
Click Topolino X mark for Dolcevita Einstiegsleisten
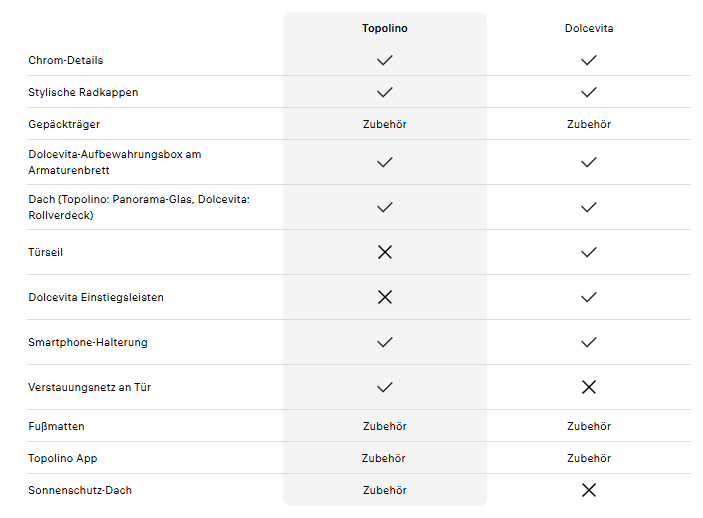(x=385, y=297)
